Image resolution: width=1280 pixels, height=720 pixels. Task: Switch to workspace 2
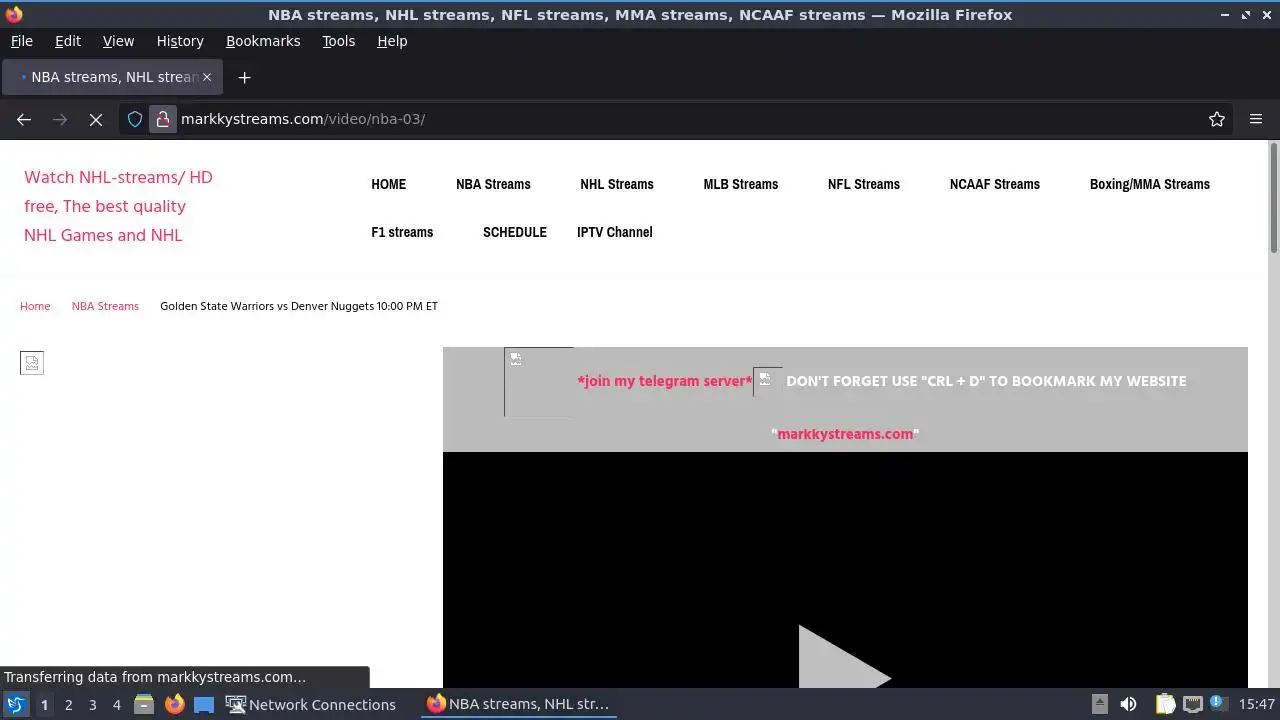point(68,704)
